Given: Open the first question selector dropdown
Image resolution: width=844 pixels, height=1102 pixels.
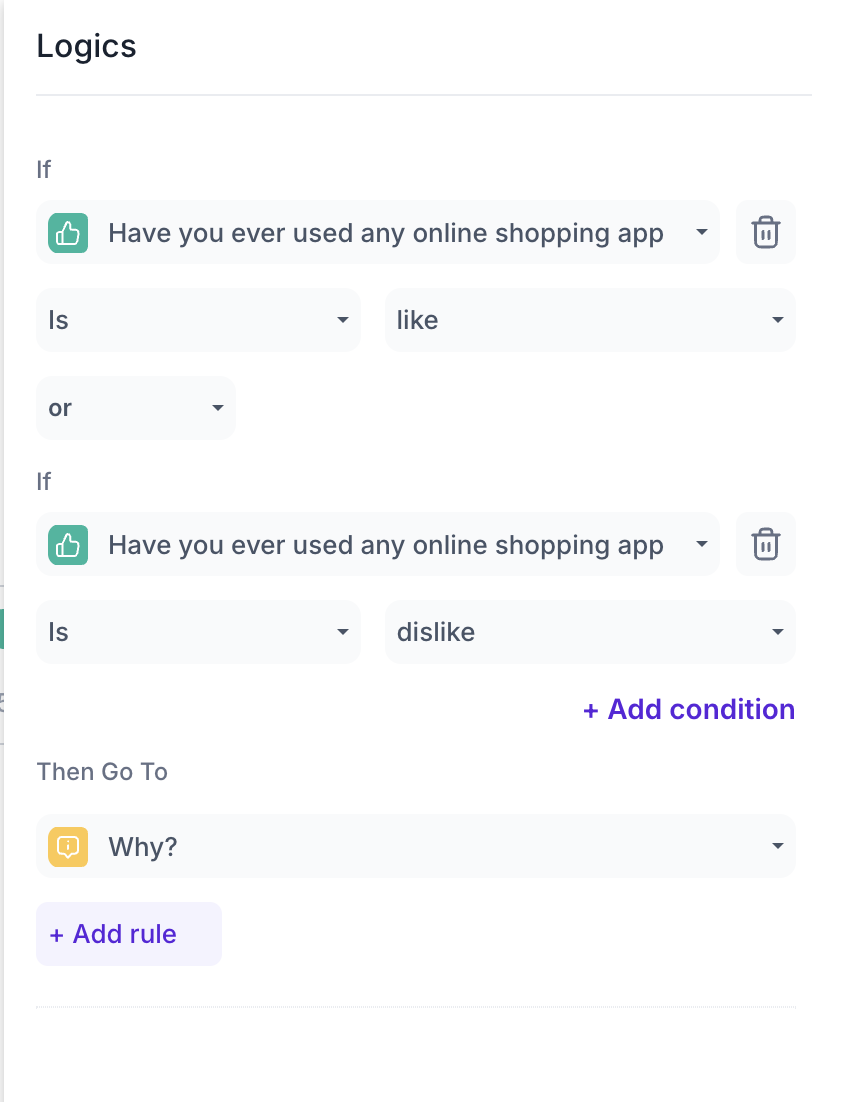Looking at the screenshot, I should [x=377, y=233].
